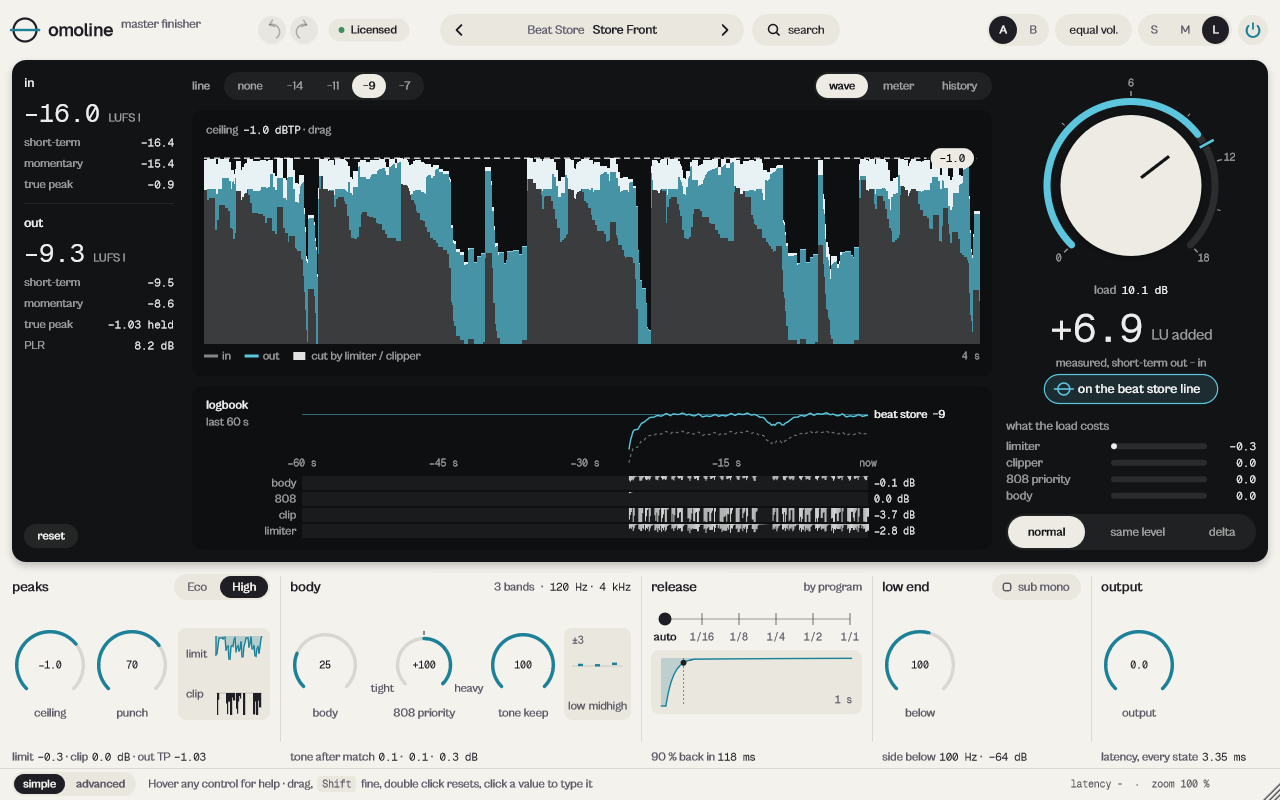Click the omoline logo icon

(25, 30)
